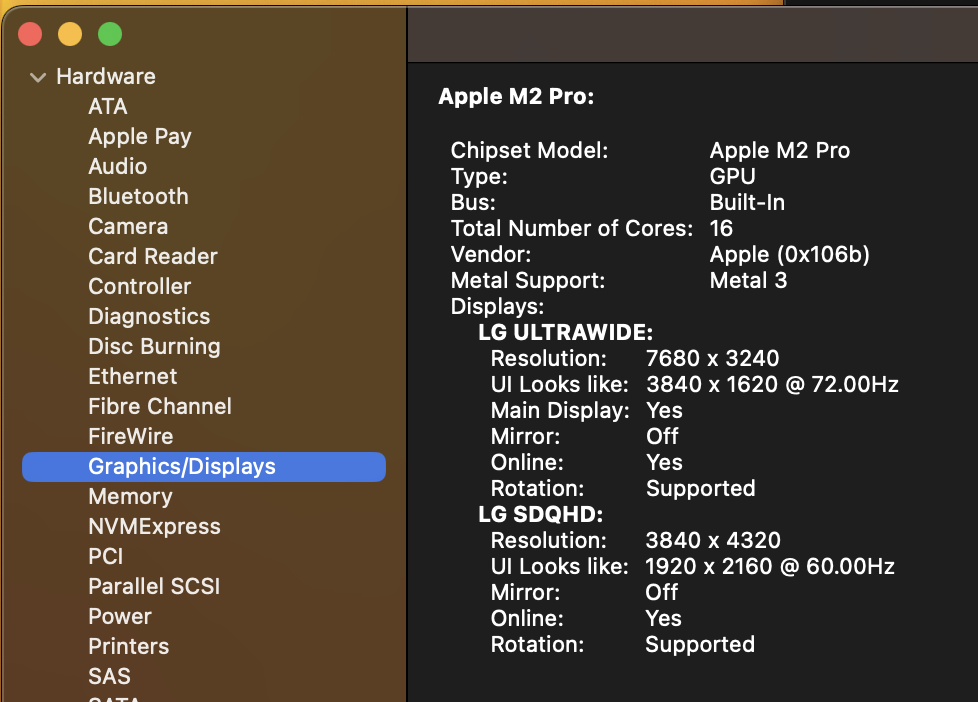Click the 'Apple M2 Pro:' heading

pyautogui.click(x=516, y=96)
